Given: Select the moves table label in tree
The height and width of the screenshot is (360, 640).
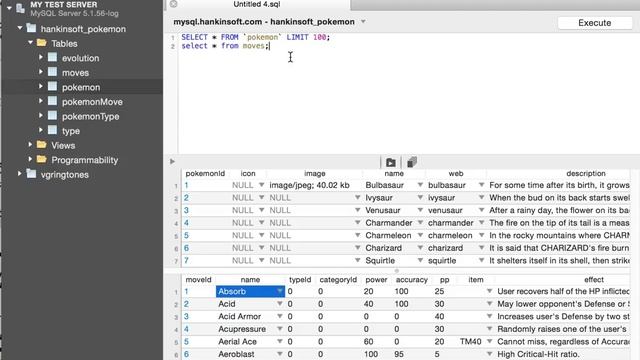Looking at the screenshot, I should point(76,73).
